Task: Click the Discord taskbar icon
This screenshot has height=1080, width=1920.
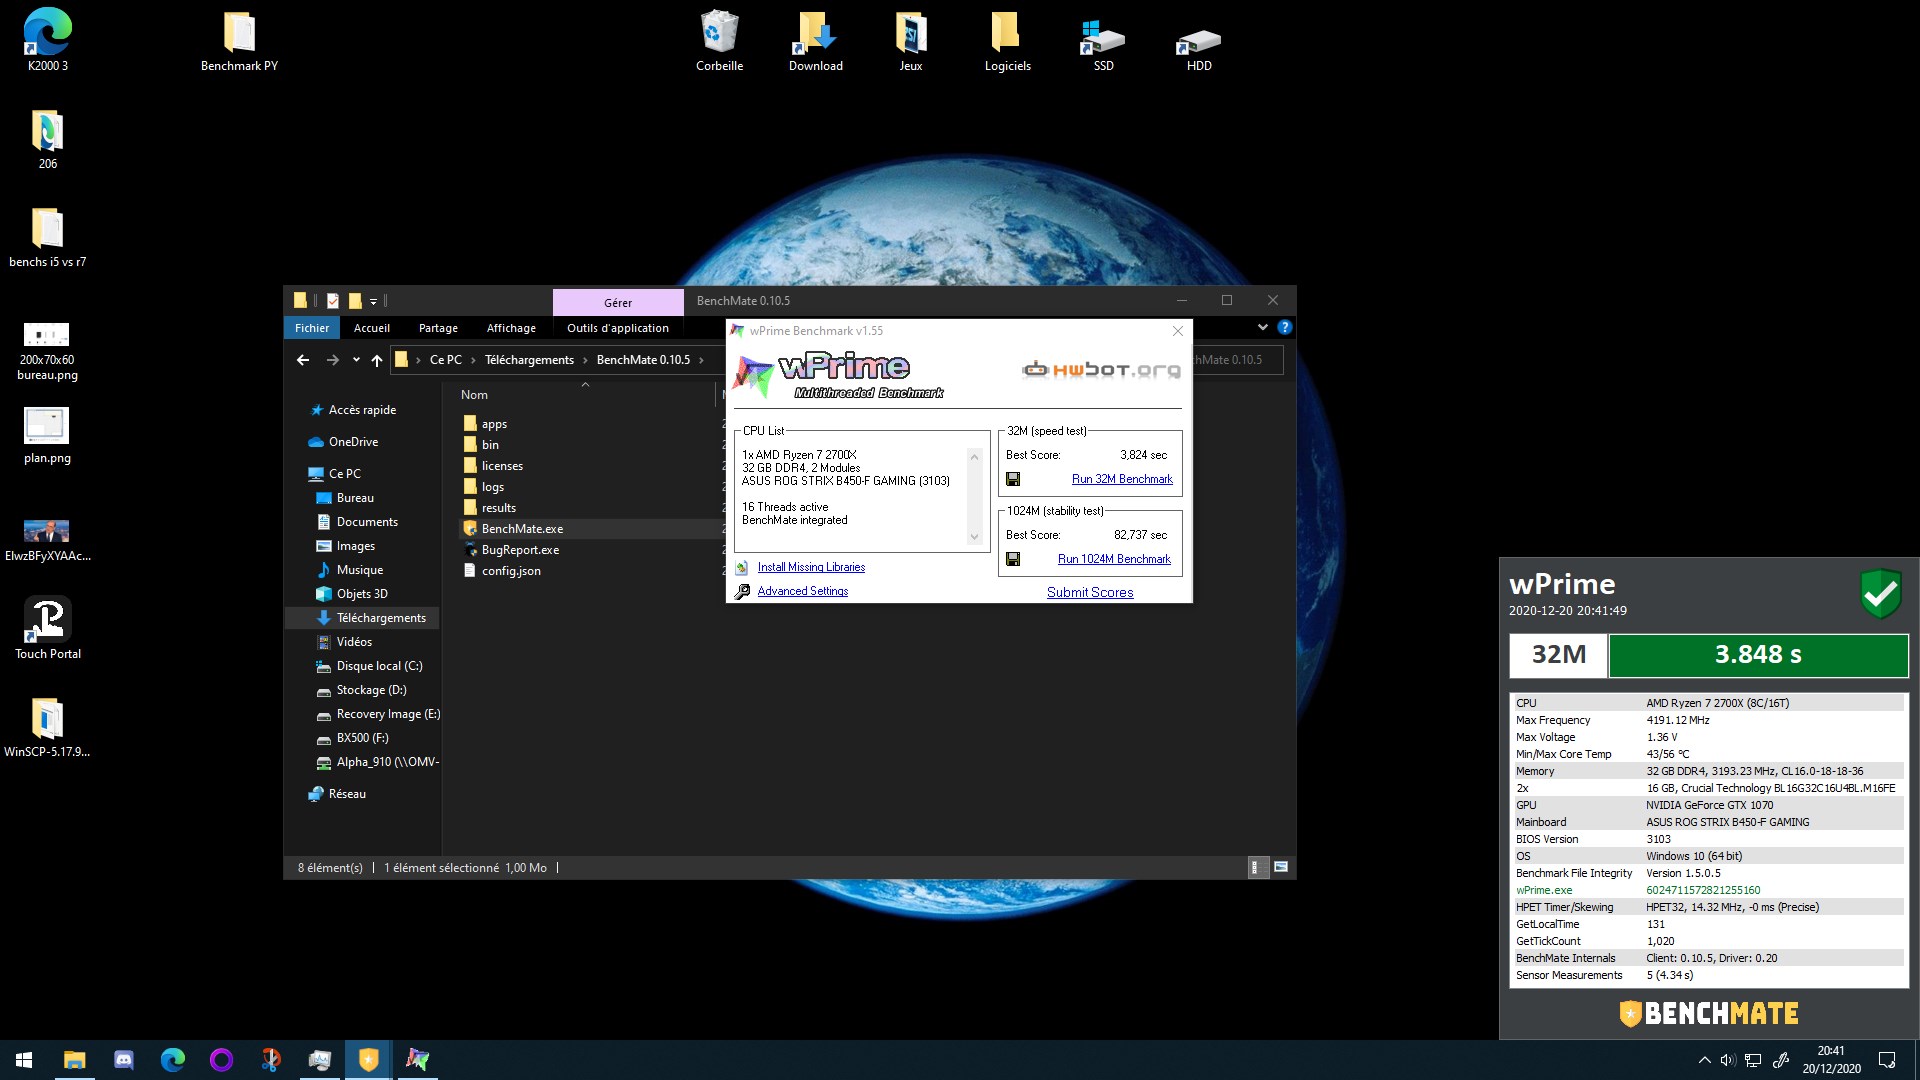Action: point(124,1060)
